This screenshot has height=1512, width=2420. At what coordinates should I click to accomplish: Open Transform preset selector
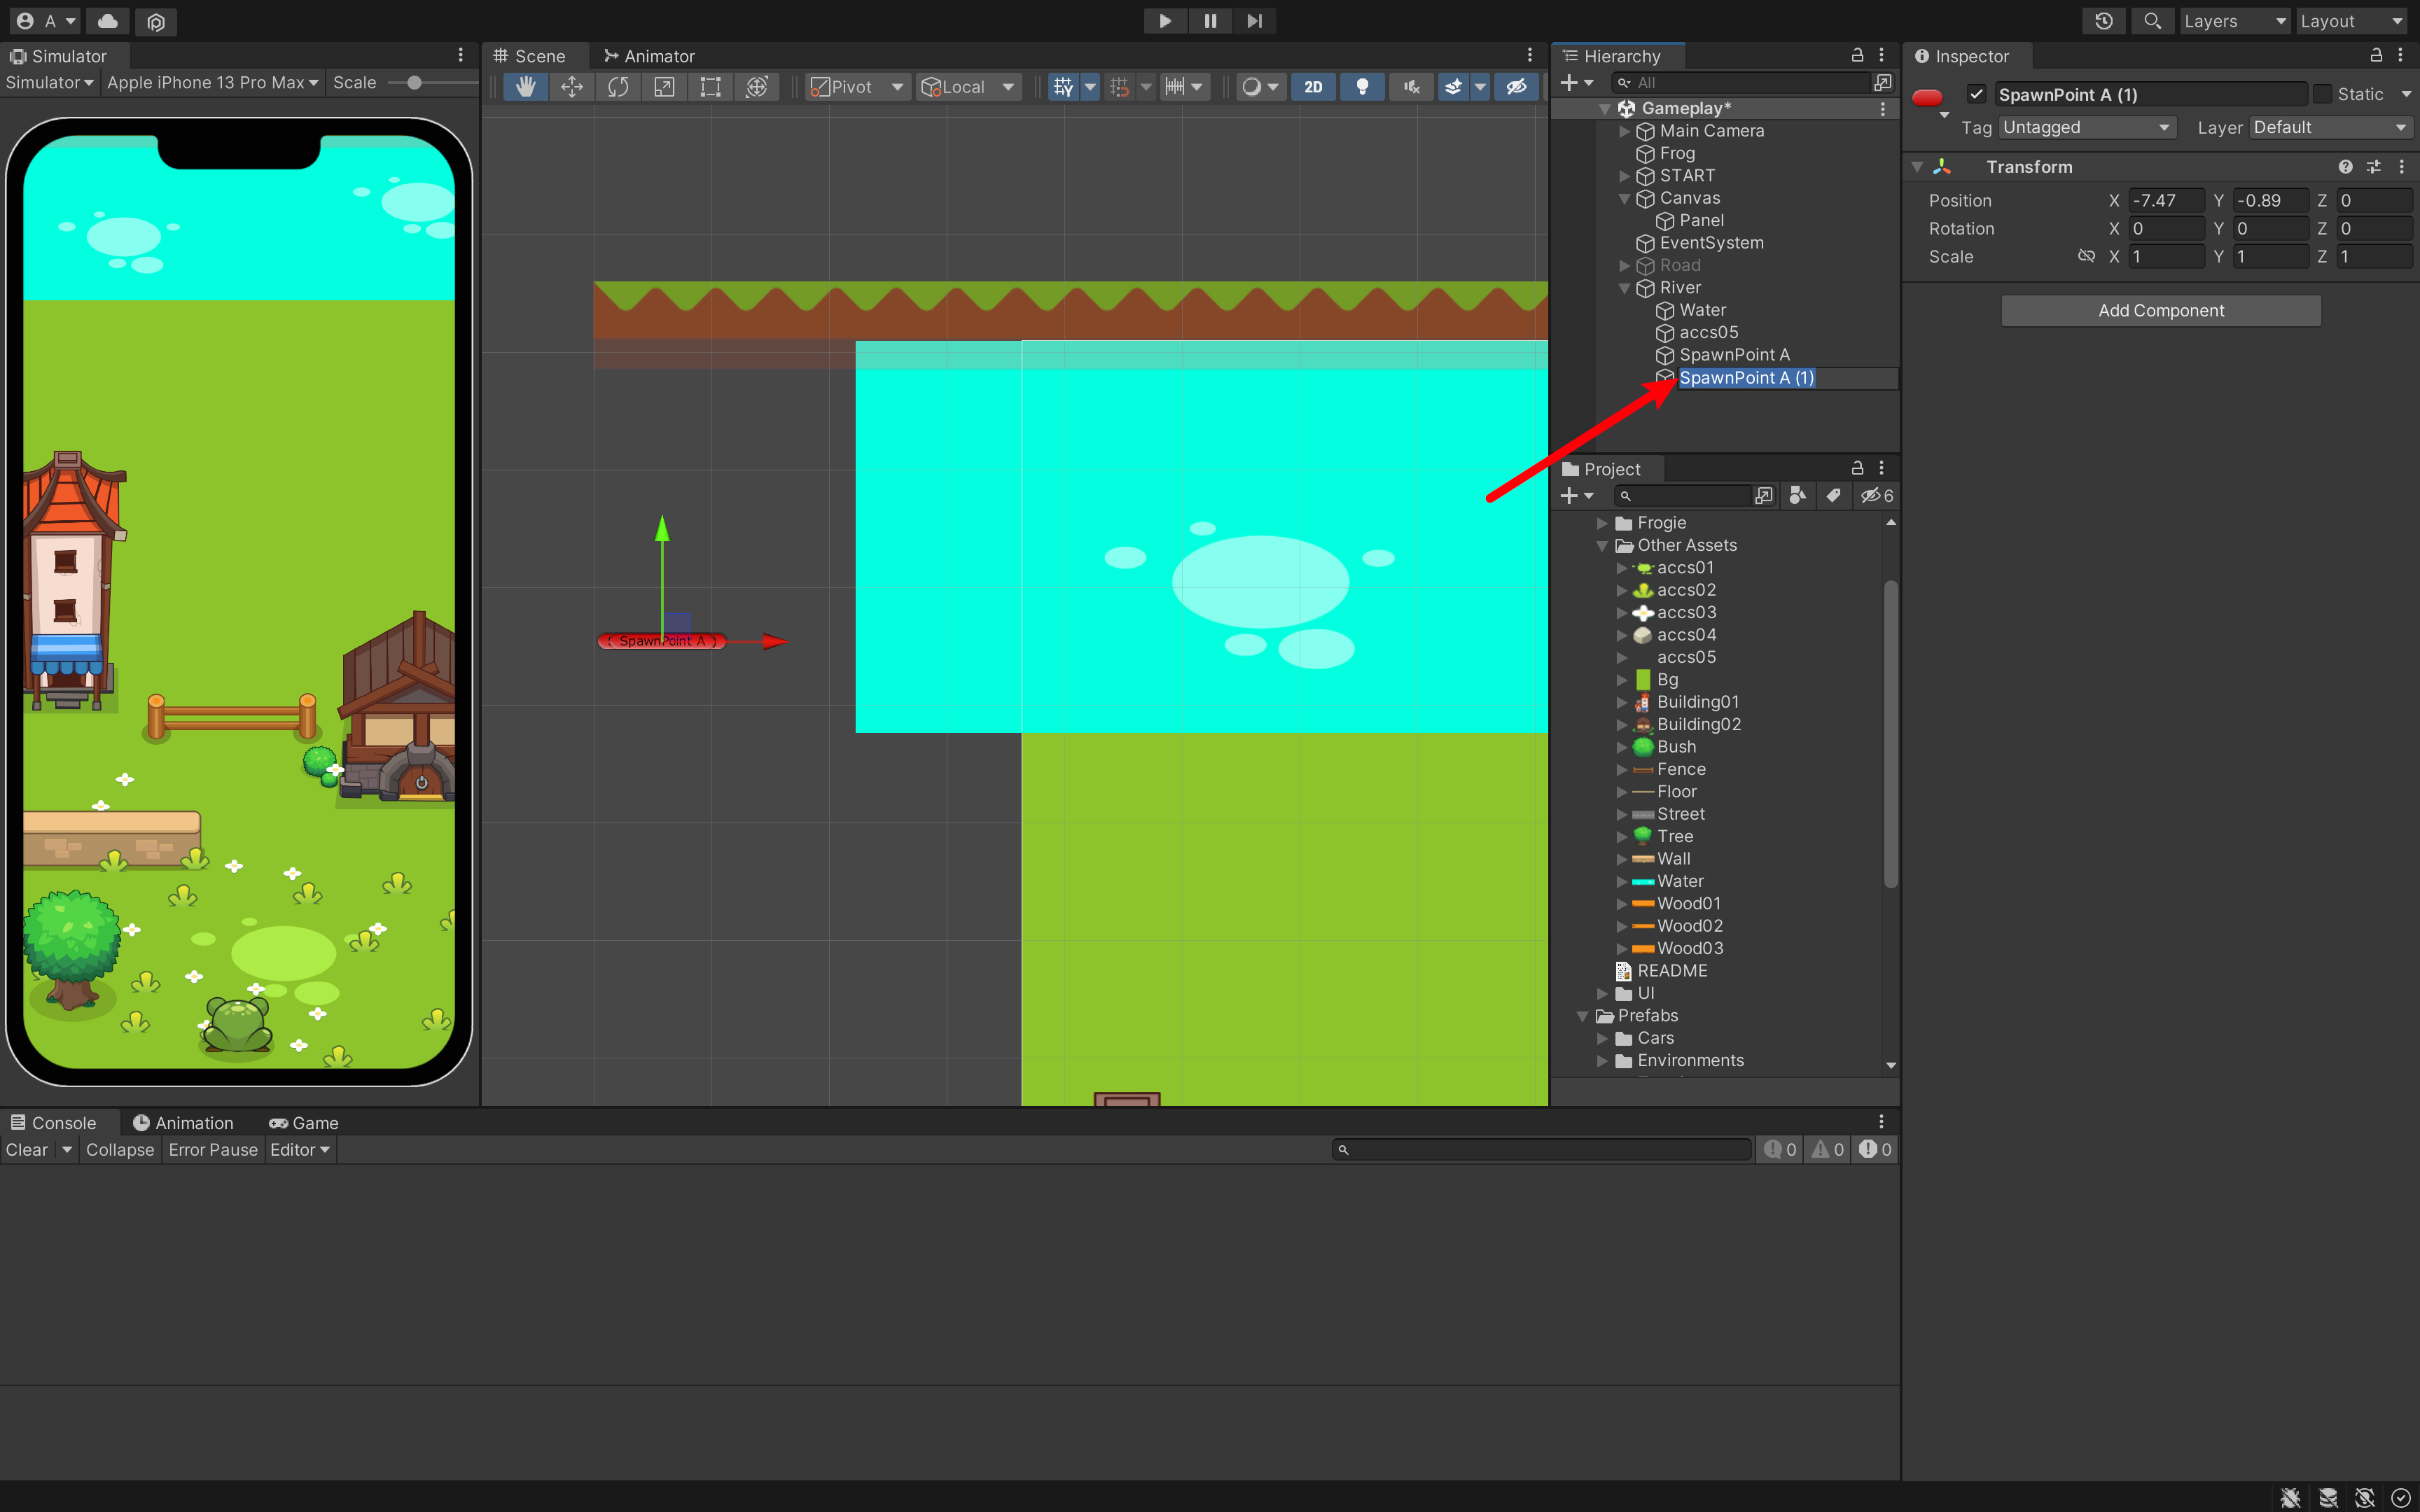pos(2373,167)
